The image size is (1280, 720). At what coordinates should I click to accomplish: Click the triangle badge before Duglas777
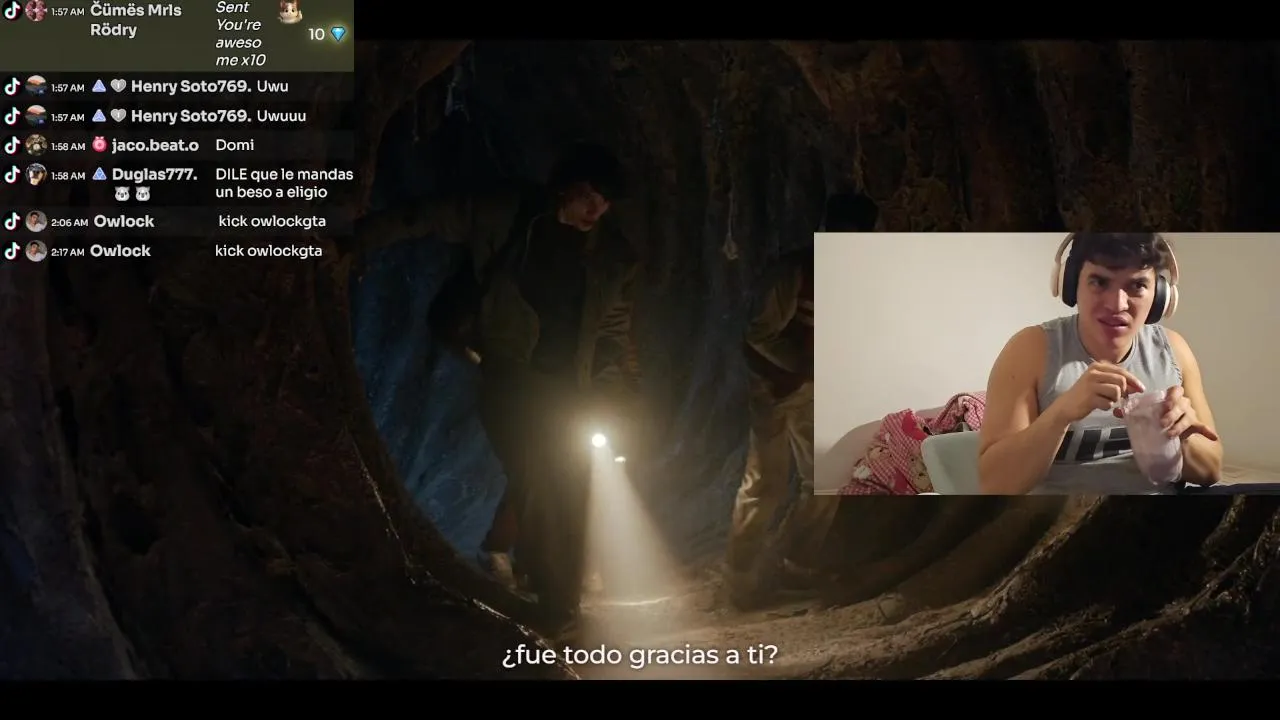pos(99,173)
